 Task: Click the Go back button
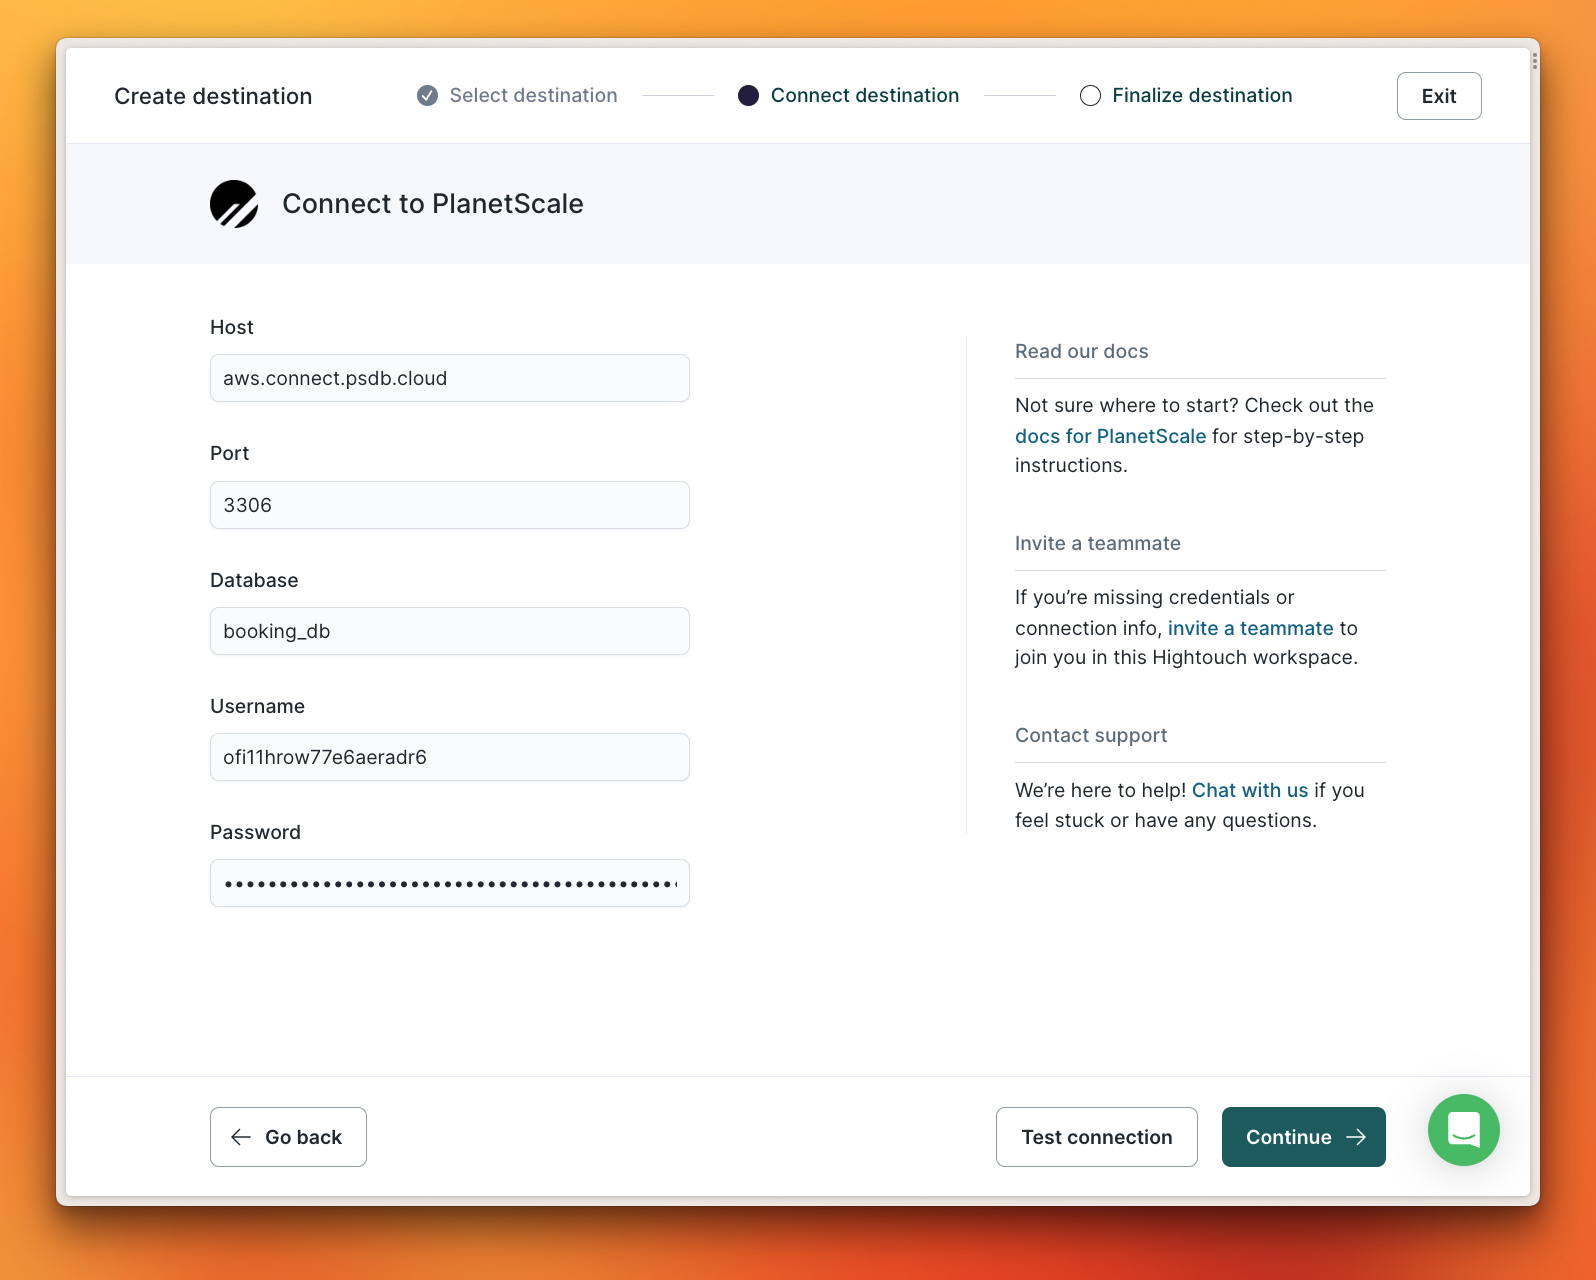click(x=288, y=1137)
